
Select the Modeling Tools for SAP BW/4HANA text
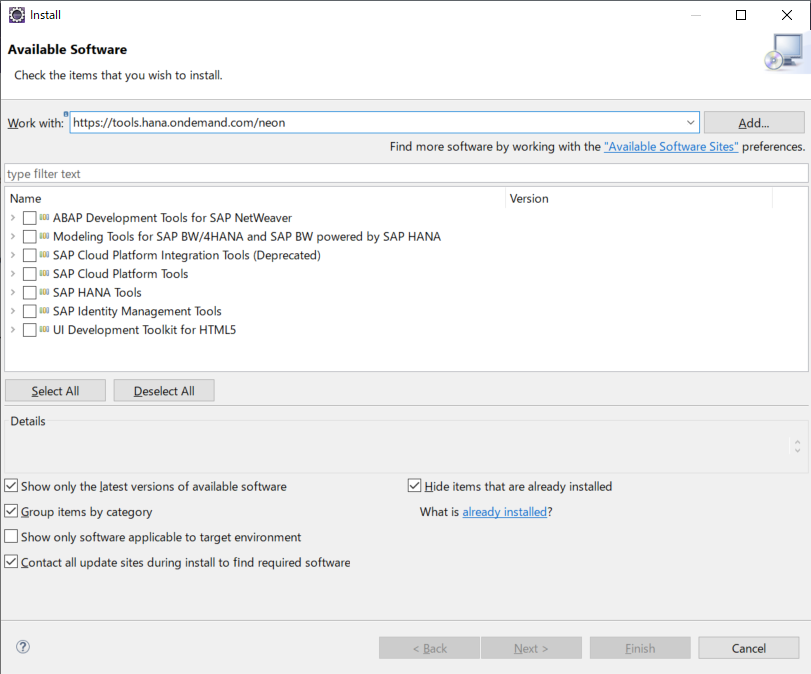(x=247, y=236)
